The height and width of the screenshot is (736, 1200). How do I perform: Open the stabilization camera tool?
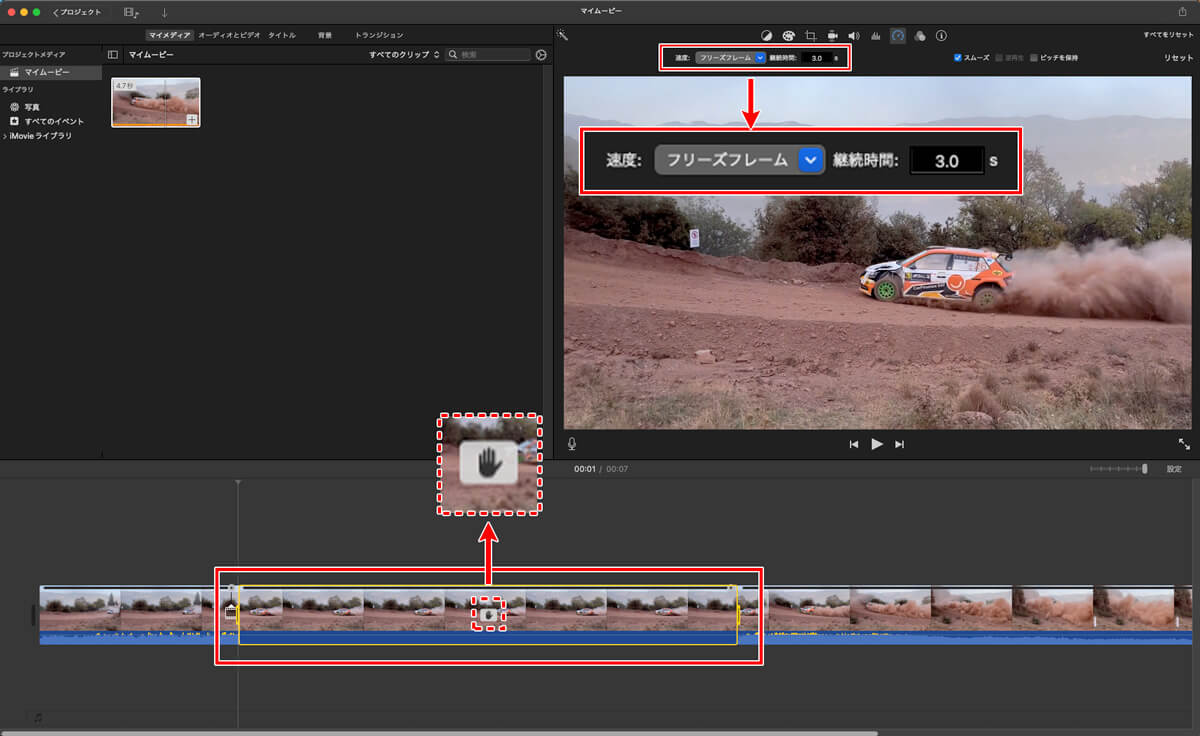(x=832, y=35)
